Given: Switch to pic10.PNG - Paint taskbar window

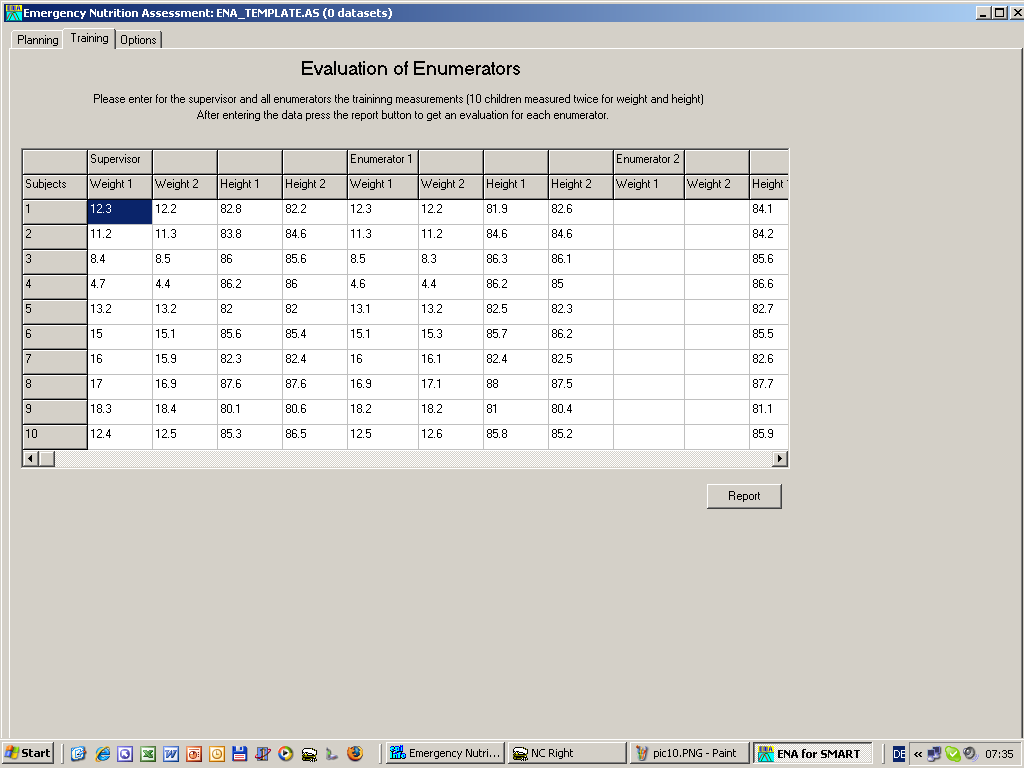Looking at the screenshot, I should point(688,753).
